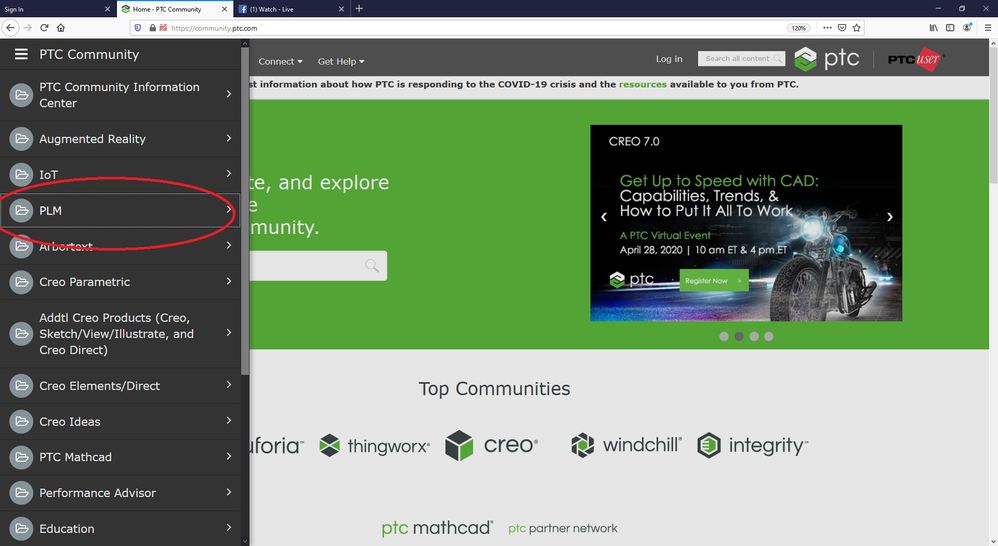This screenshot has height=546, width=998.
Task: Open page actions three-dot menu in address bar
Action: pyautogui.click(x=827, y=27)
